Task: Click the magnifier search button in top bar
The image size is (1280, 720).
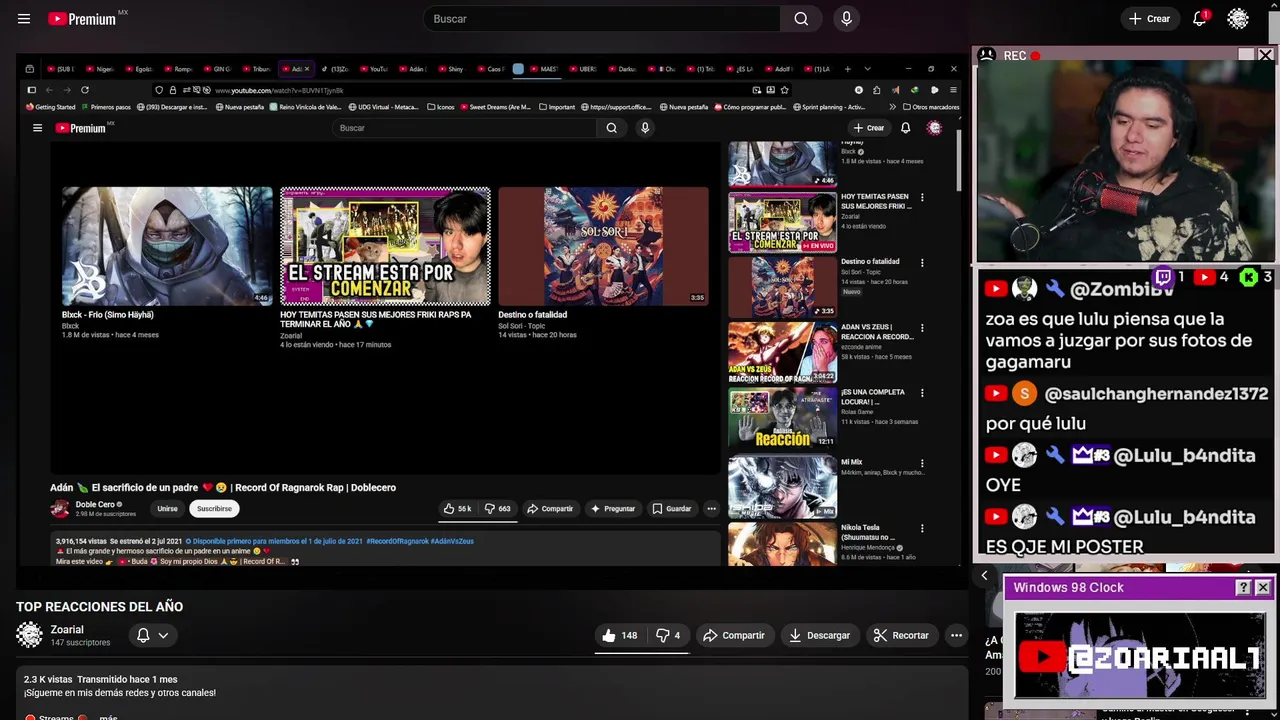Action: (801, 19)
